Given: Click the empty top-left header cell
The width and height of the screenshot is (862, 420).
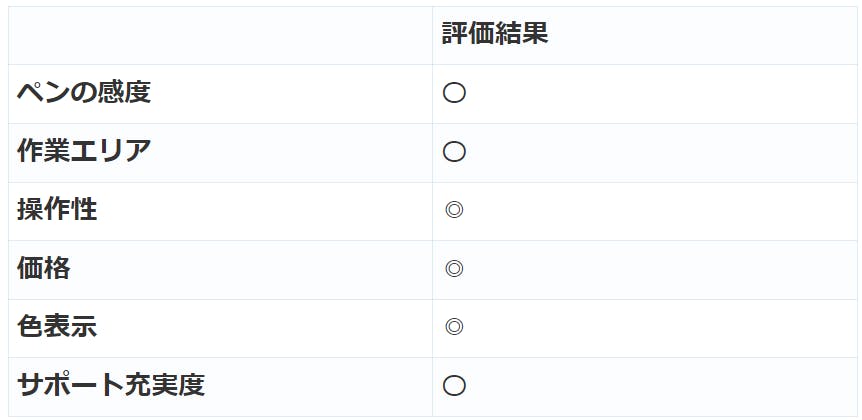Looking at the screenshot, I should coord(220,35).
